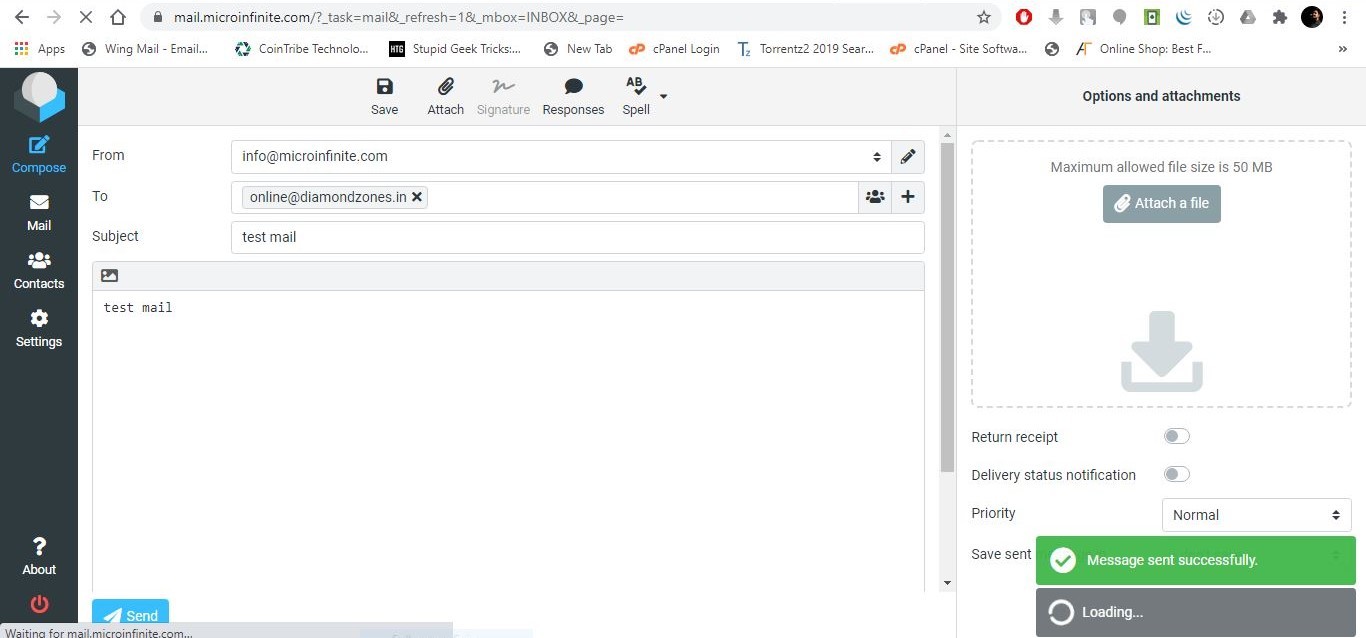Click the Maximum allowed file size text

(1161, 167)
